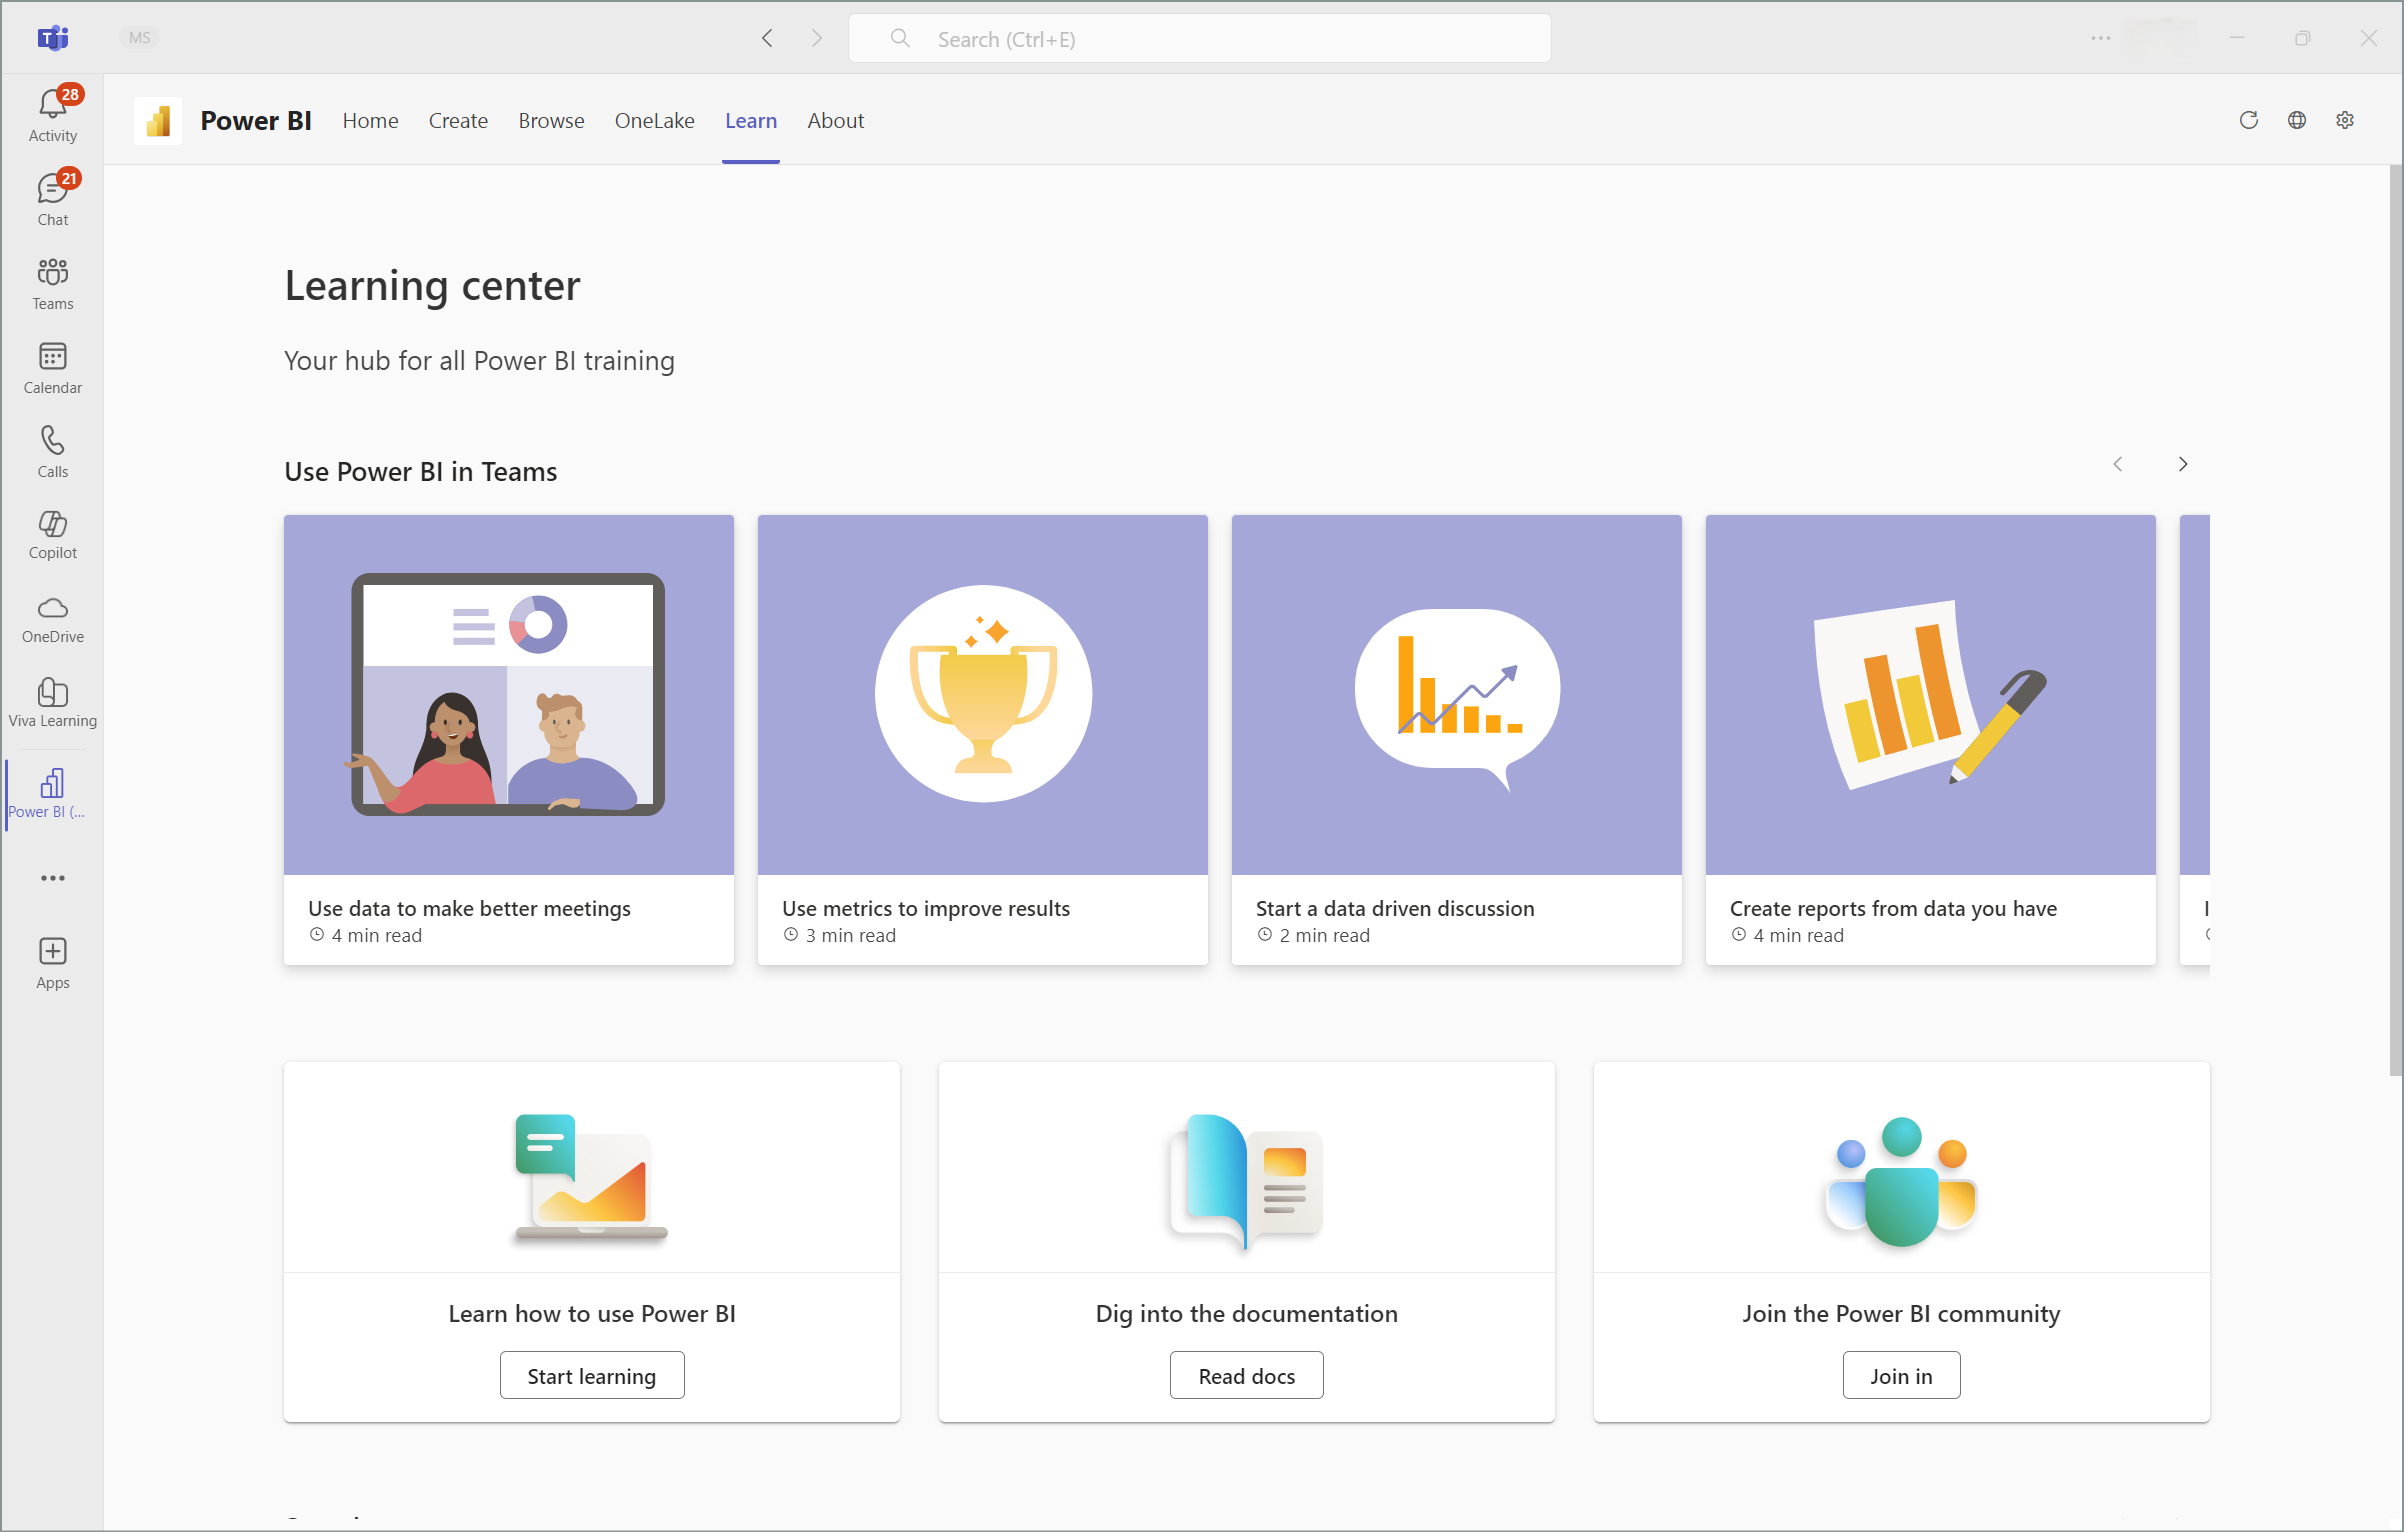
Task: Click 'Dig into the documentation' text
Action: [1247, 1314]
